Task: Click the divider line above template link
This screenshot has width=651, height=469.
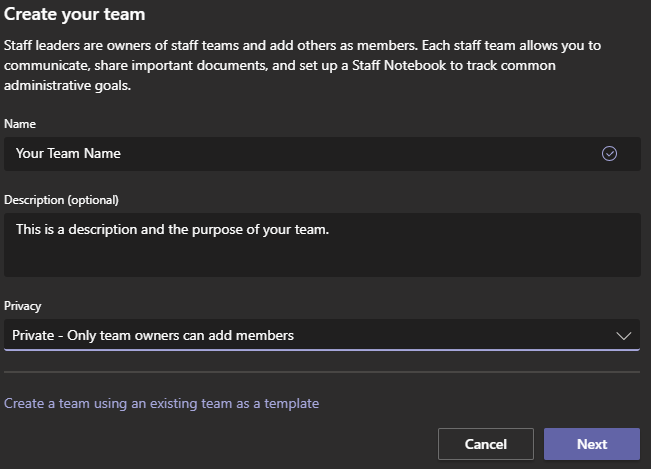Action: pos(321,372)
